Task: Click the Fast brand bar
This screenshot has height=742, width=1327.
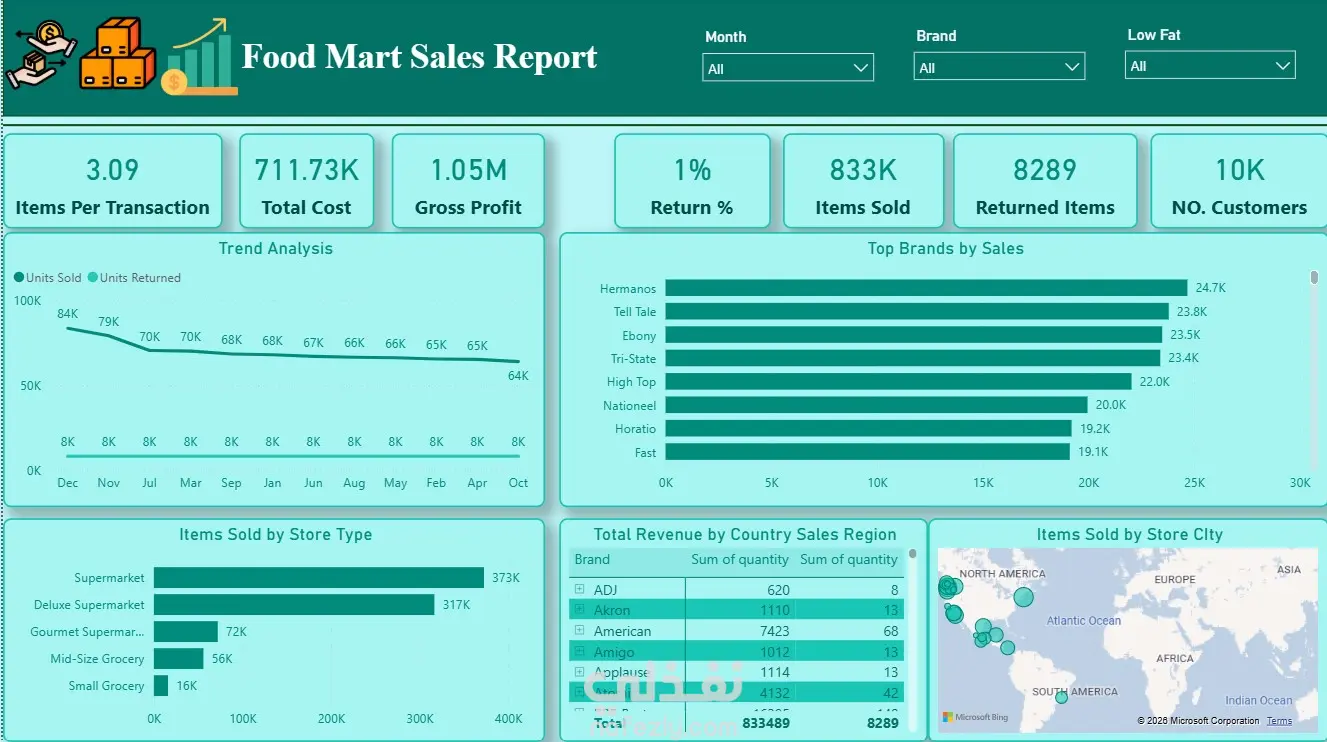Action: (x=868, y=452)
